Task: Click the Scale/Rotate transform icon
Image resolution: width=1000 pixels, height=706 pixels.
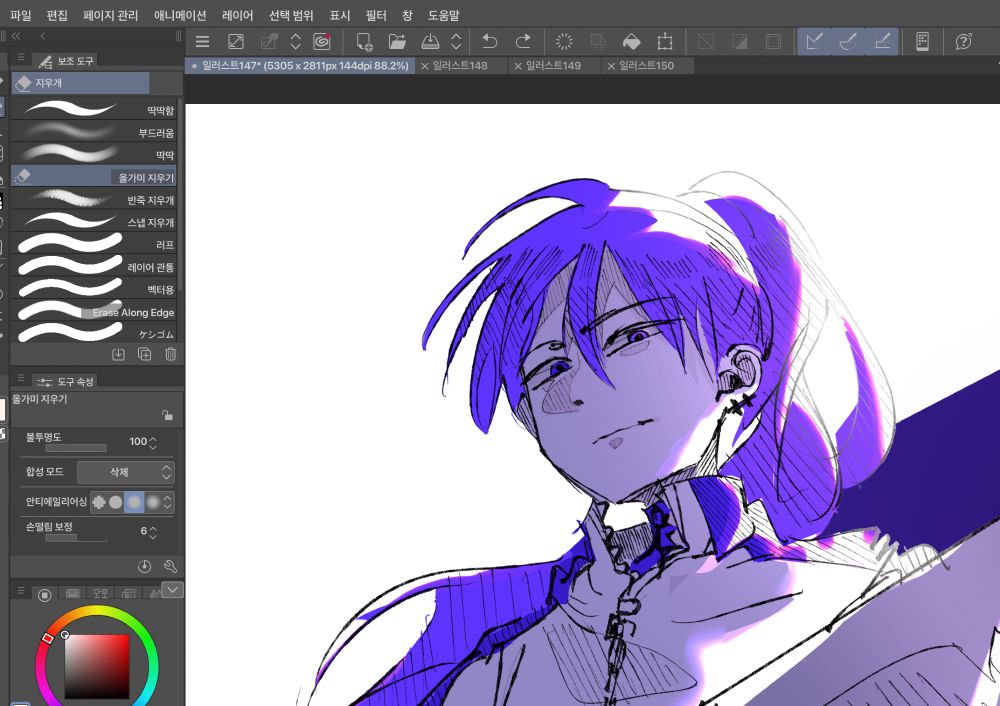Action: 665,42
